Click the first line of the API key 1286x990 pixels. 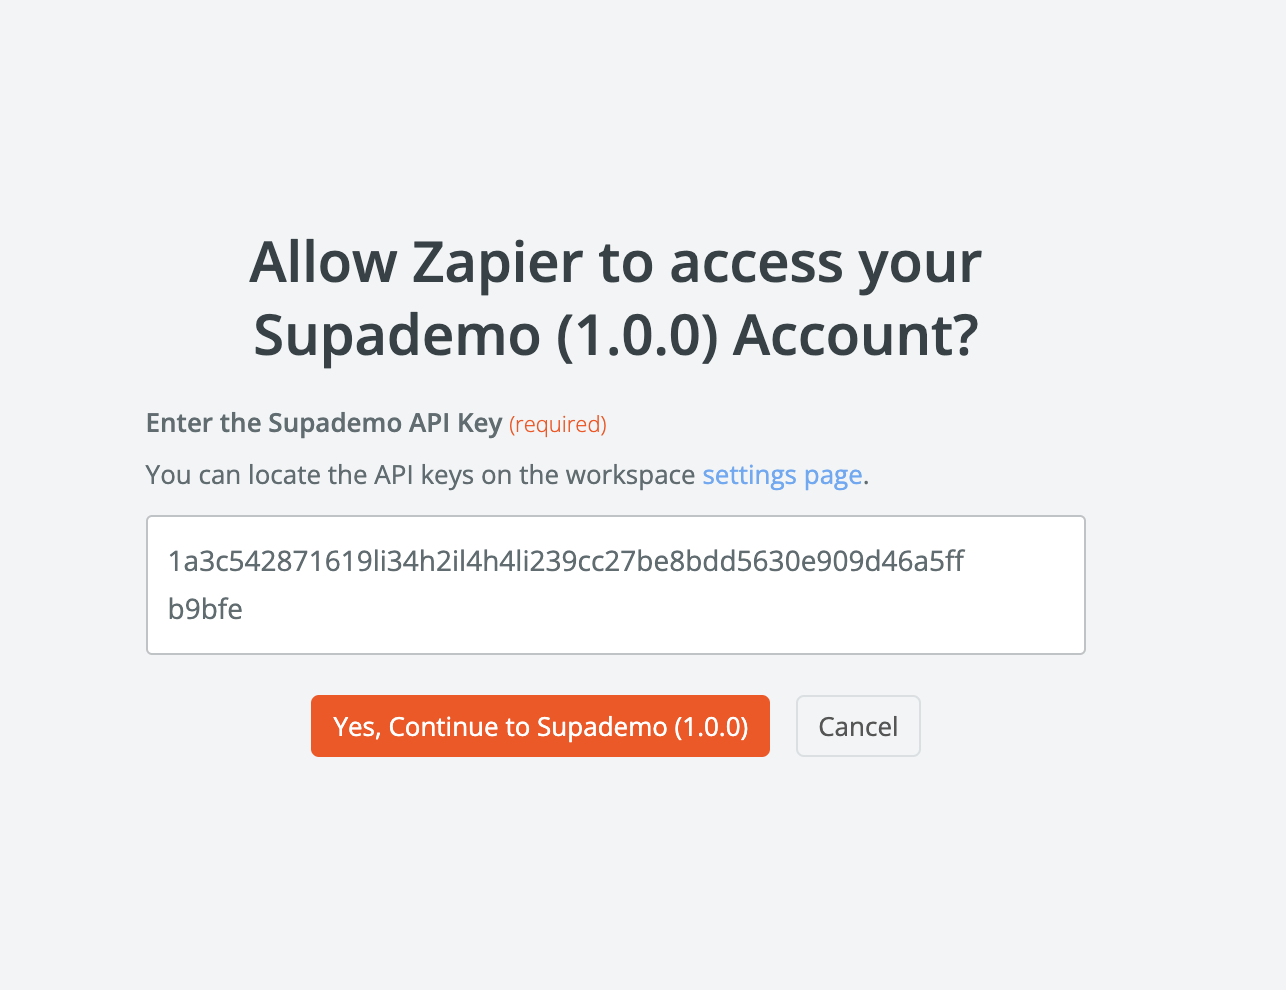pyautogui.click(x=565, y=561)
